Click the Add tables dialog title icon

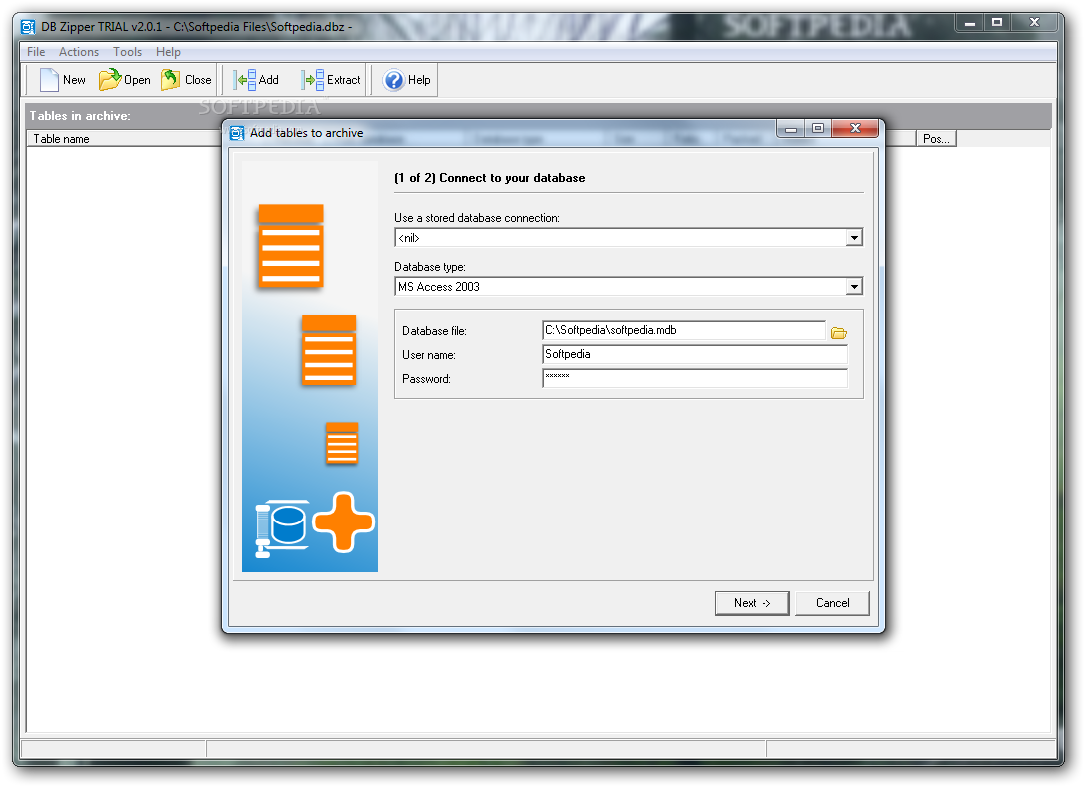(x=237, y=133)
